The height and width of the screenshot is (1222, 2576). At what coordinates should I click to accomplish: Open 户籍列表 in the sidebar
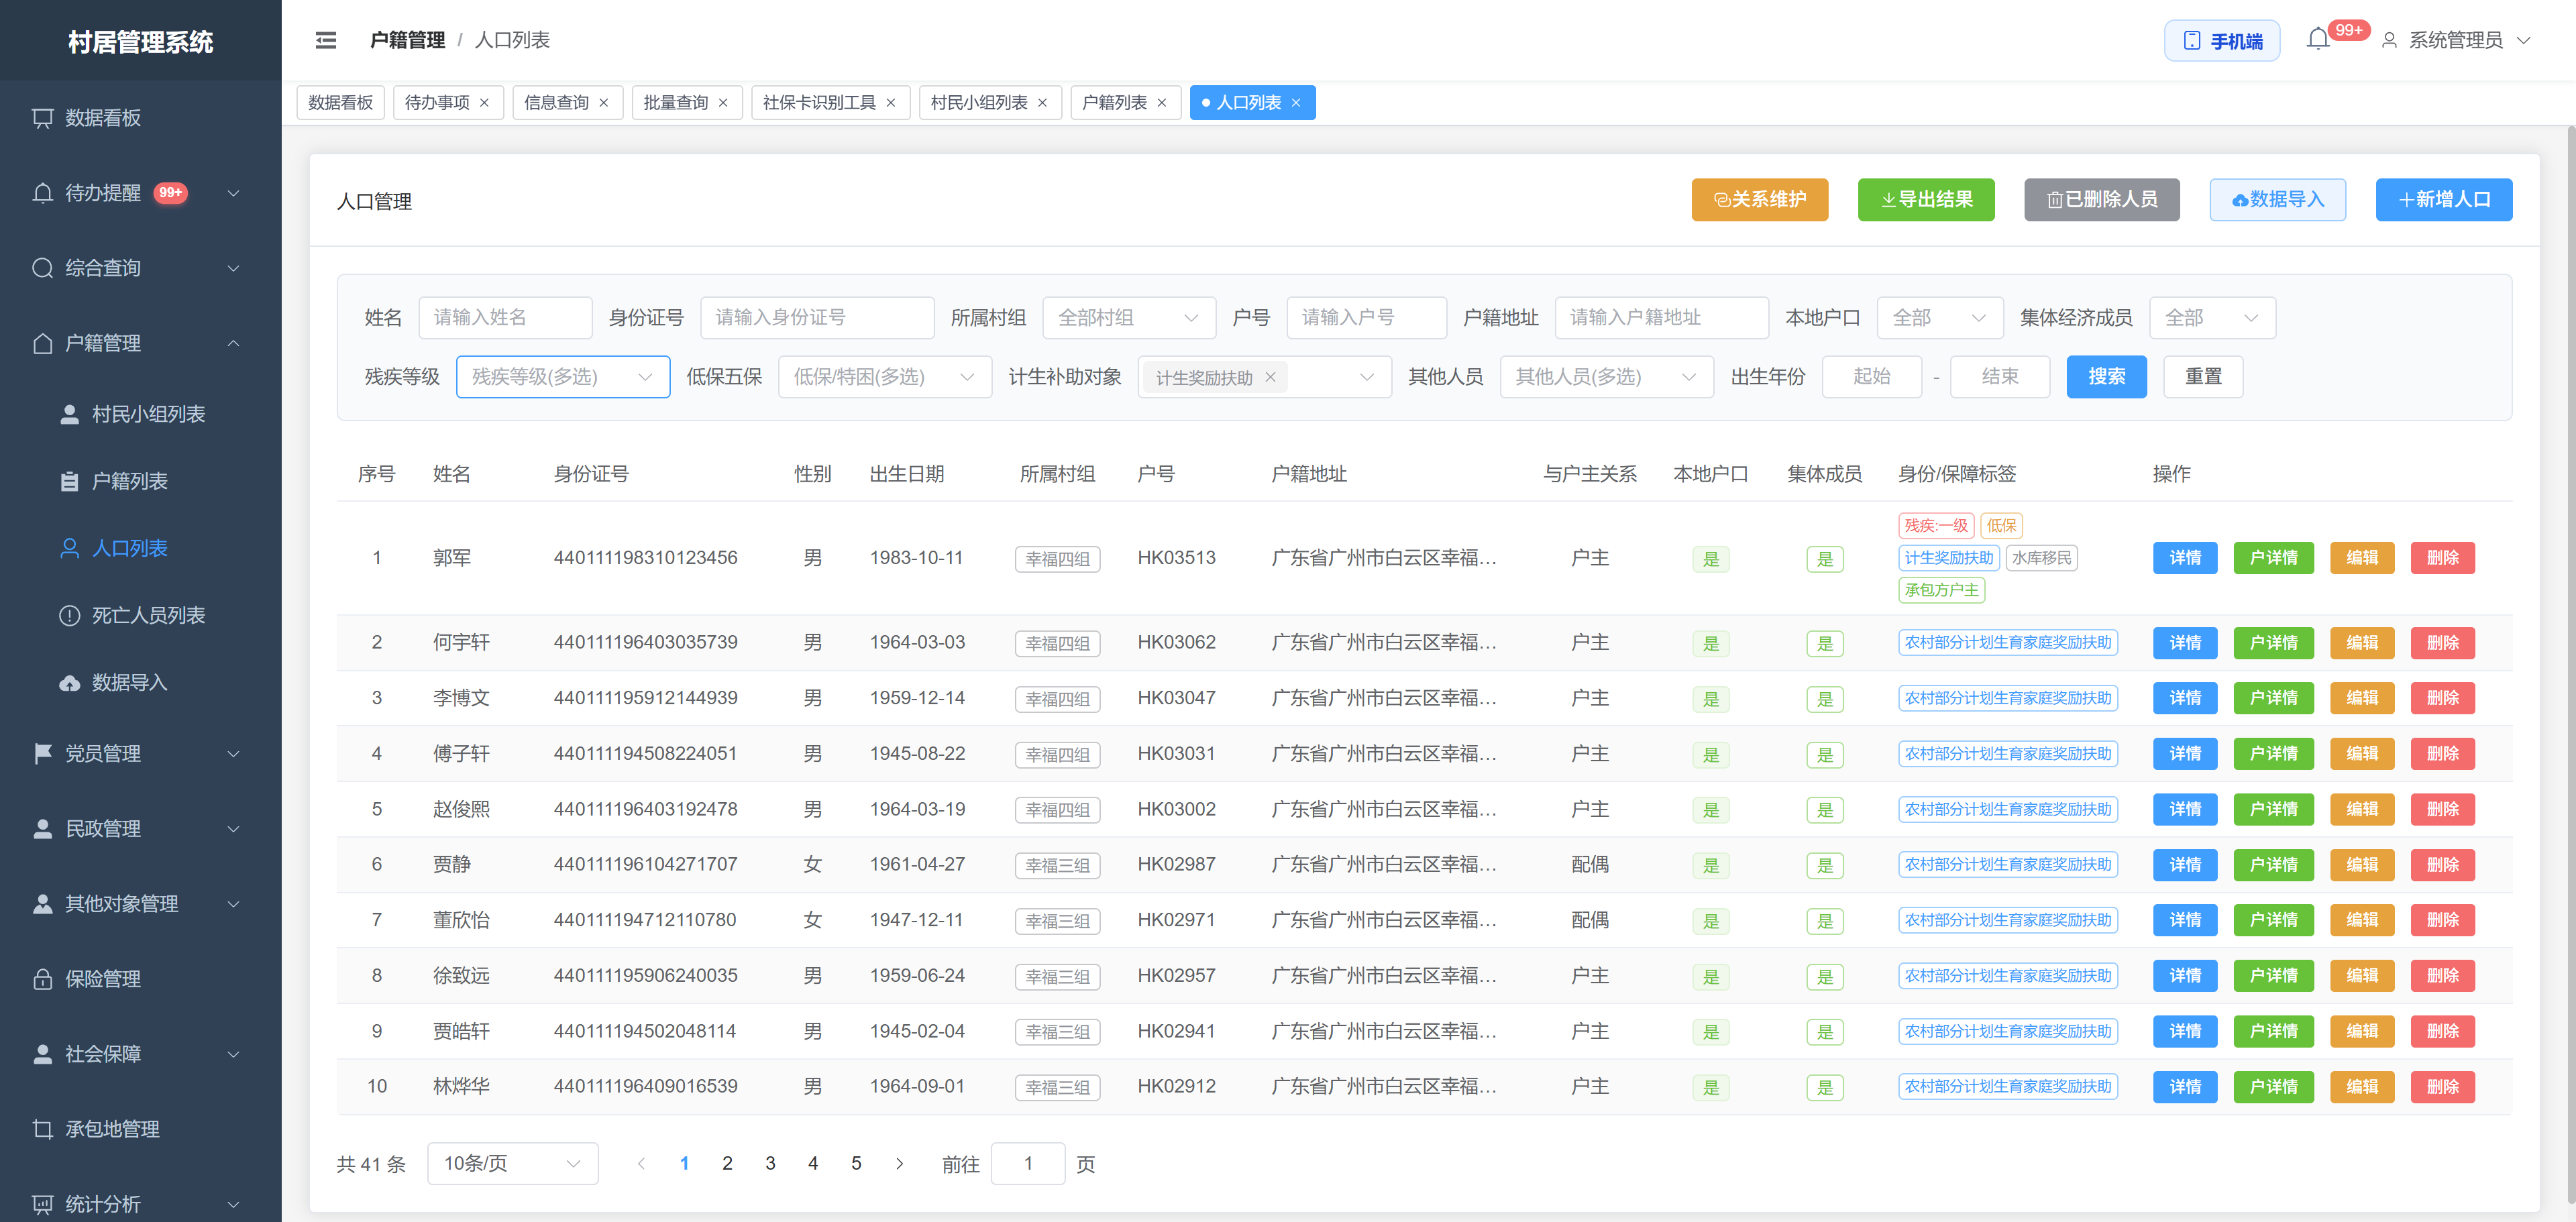point(141,481)
